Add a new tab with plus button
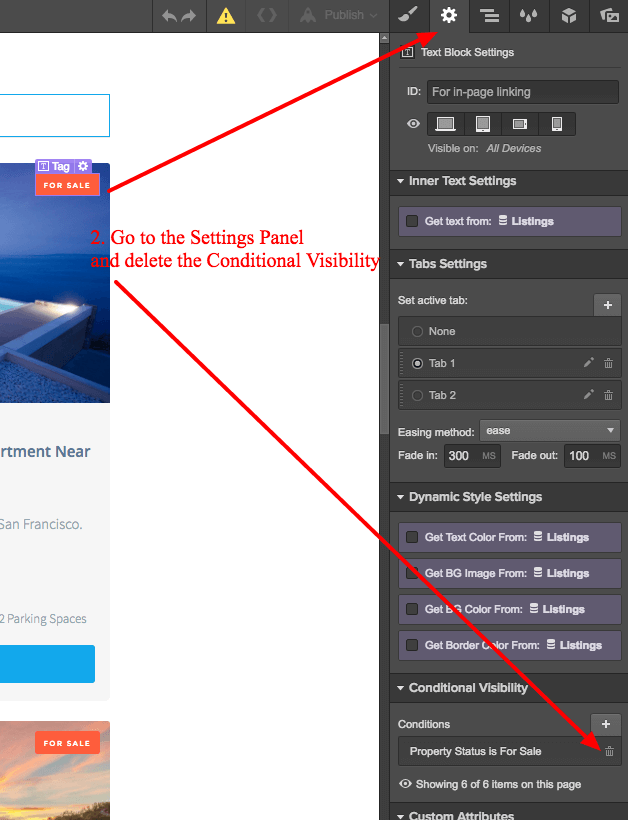 pos(608,305)
